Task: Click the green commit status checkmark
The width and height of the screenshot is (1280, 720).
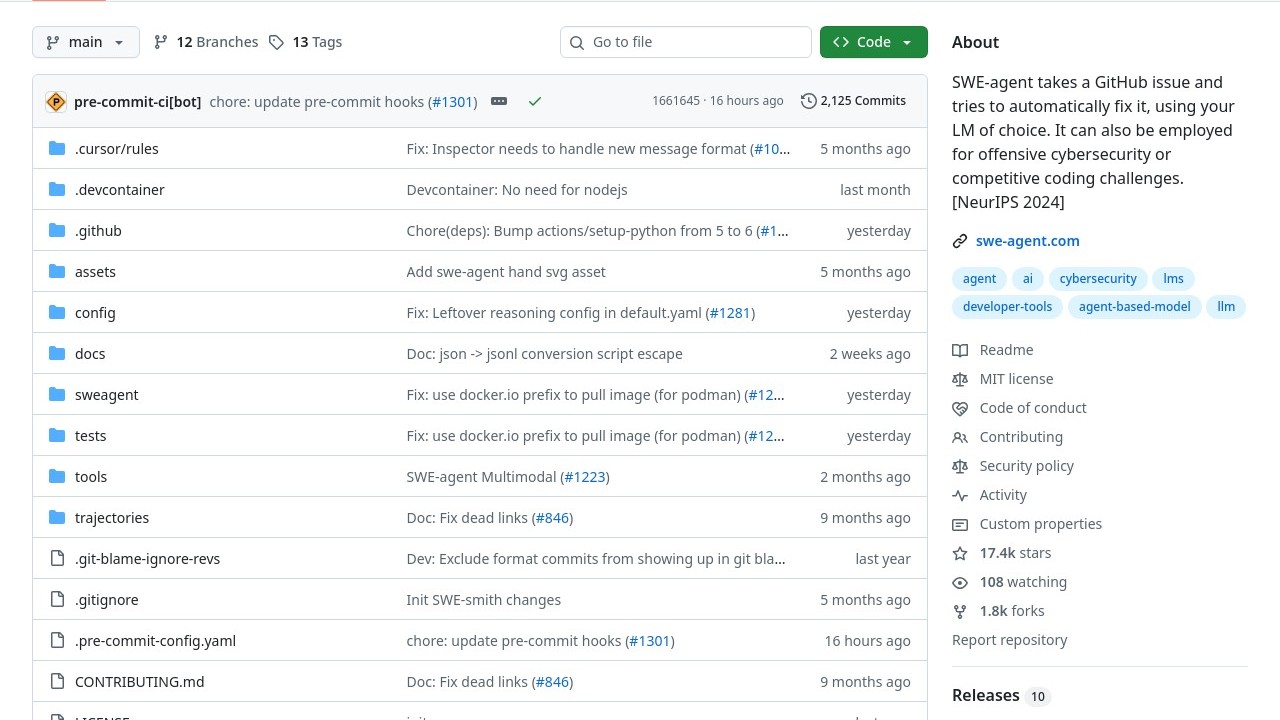Action: (x=535, y=101)
